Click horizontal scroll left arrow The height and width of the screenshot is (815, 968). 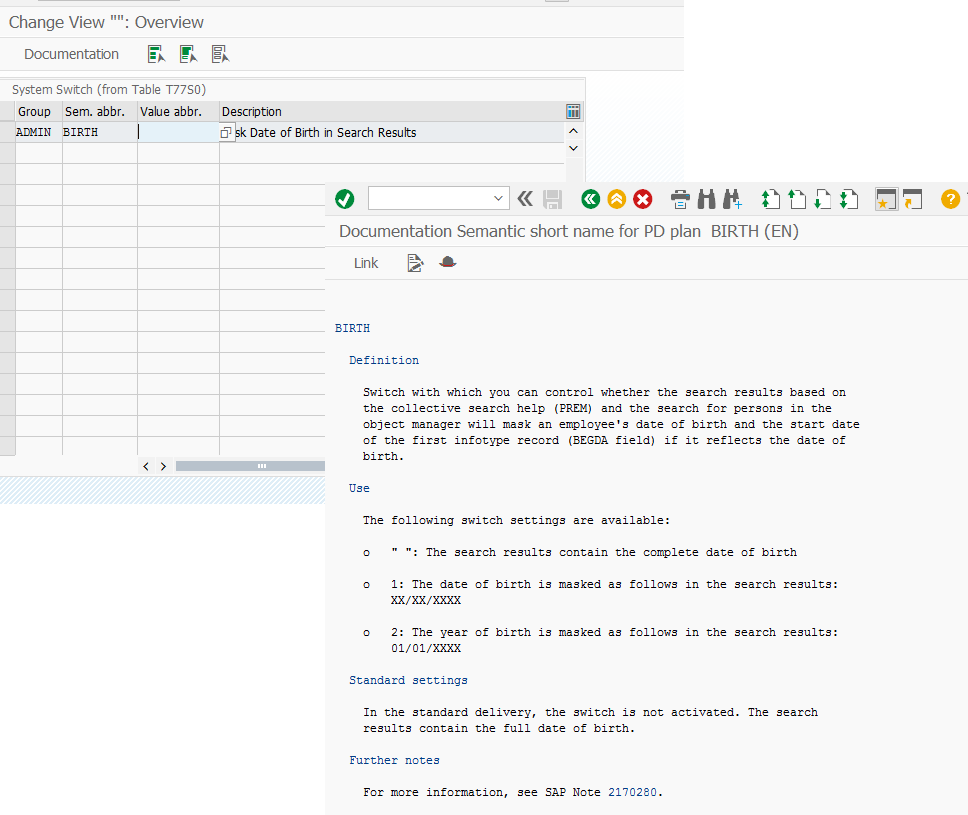146,466
